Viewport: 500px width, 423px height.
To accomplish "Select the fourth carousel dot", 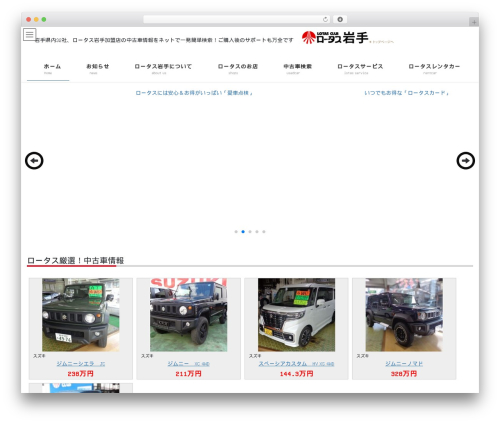I will click(x=257, y=232).
